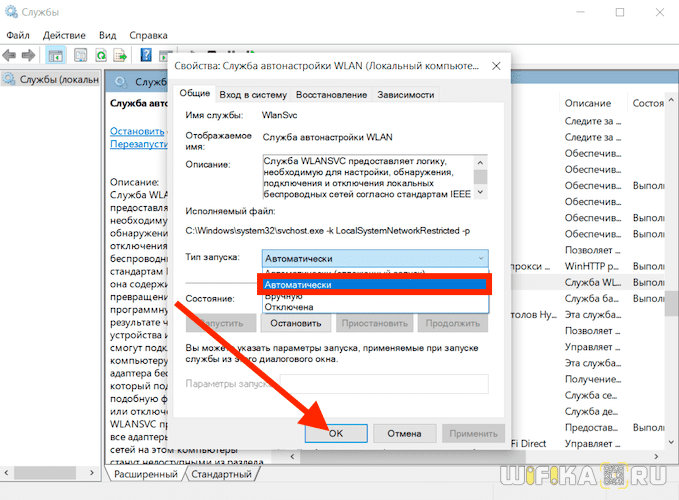Image resolution: width=679 pixels, height=500 pixels.
Task: Click the Остановить link in the left description
Action: click(137, 131)
